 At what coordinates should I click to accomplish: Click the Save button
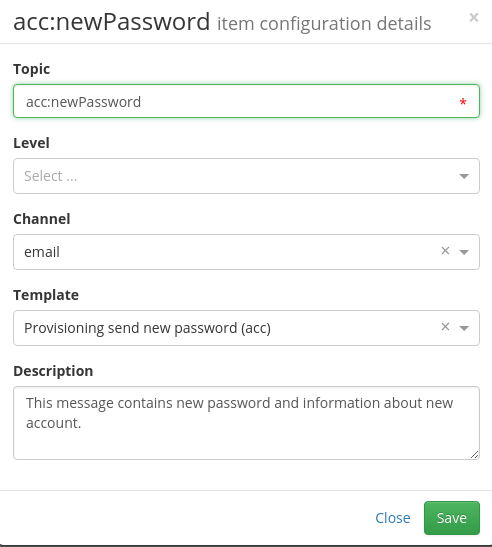452,518
